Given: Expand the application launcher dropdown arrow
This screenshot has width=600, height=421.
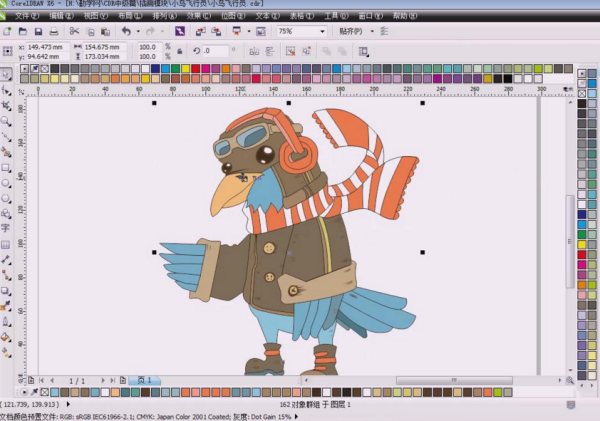Looking at the screenshot, I should pos(249,31).
